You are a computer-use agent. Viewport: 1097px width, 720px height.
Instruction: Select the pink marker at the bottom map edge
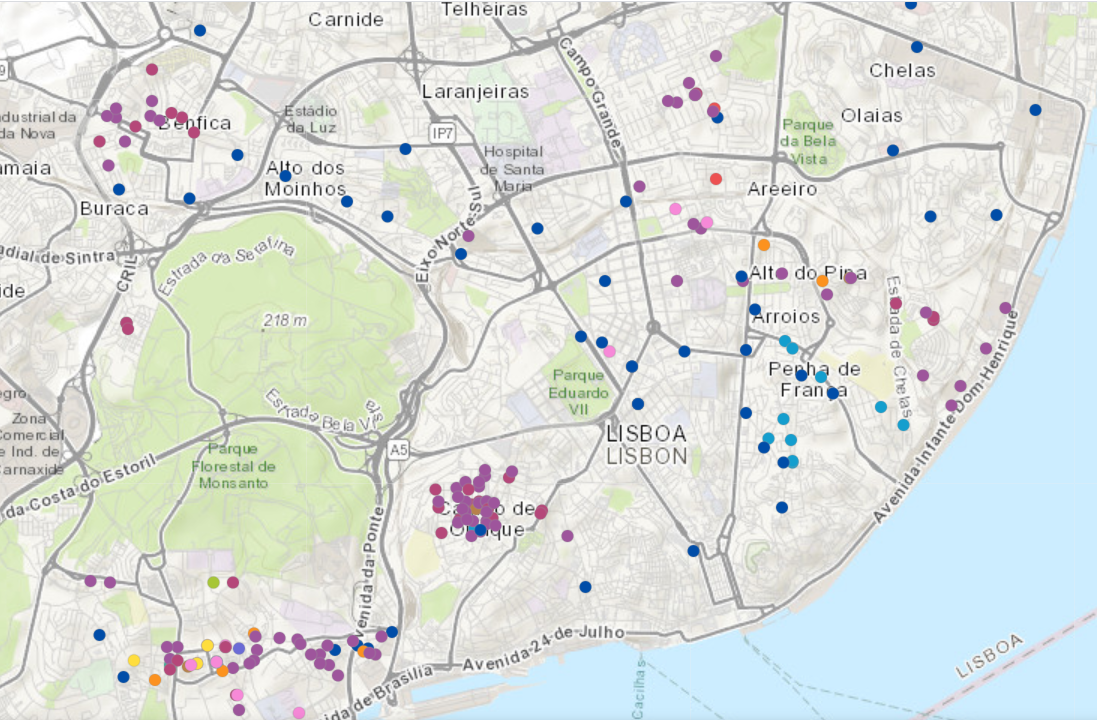point(298,713)
